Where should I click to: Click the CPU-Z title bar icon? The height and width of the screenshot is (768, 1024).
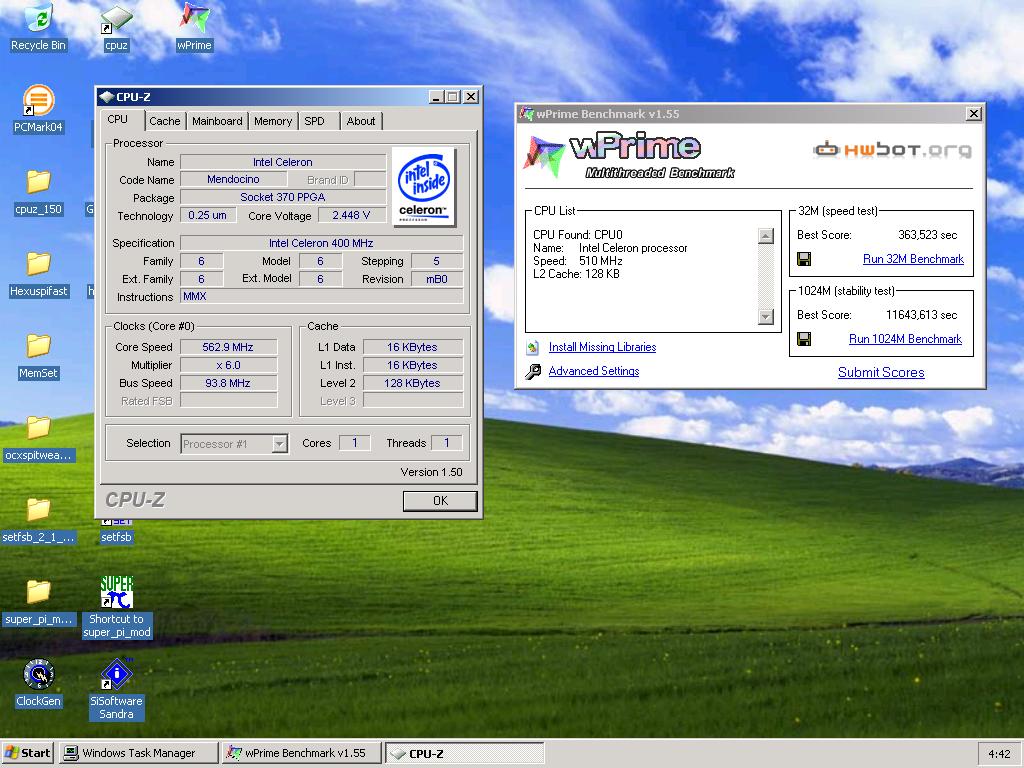point(106,97)
